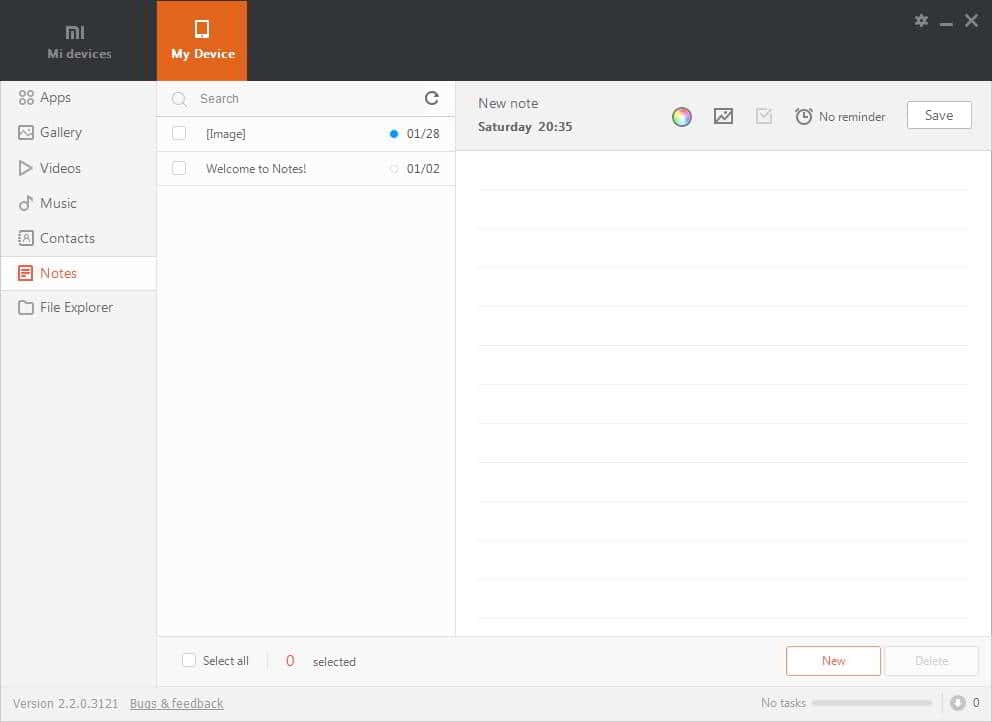Viewport: 992px width, 722px height.
Task: Click the New note button
Action: point(833,661)
